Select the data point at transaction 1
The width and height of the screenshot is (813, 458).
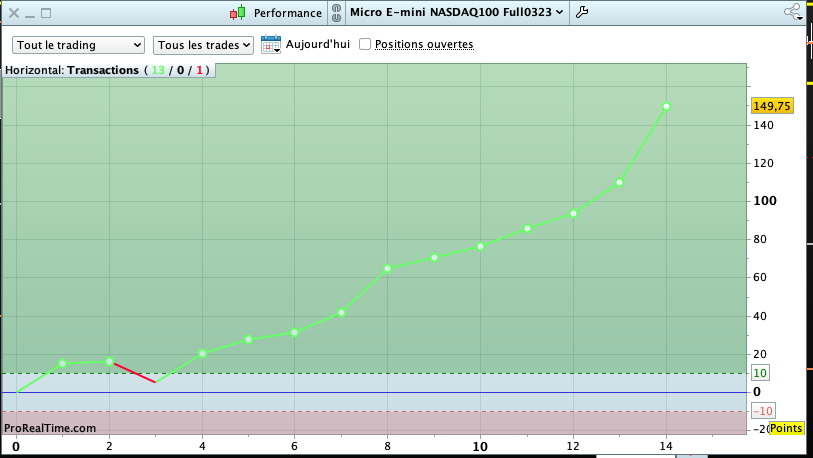click(x=63, y=364)
